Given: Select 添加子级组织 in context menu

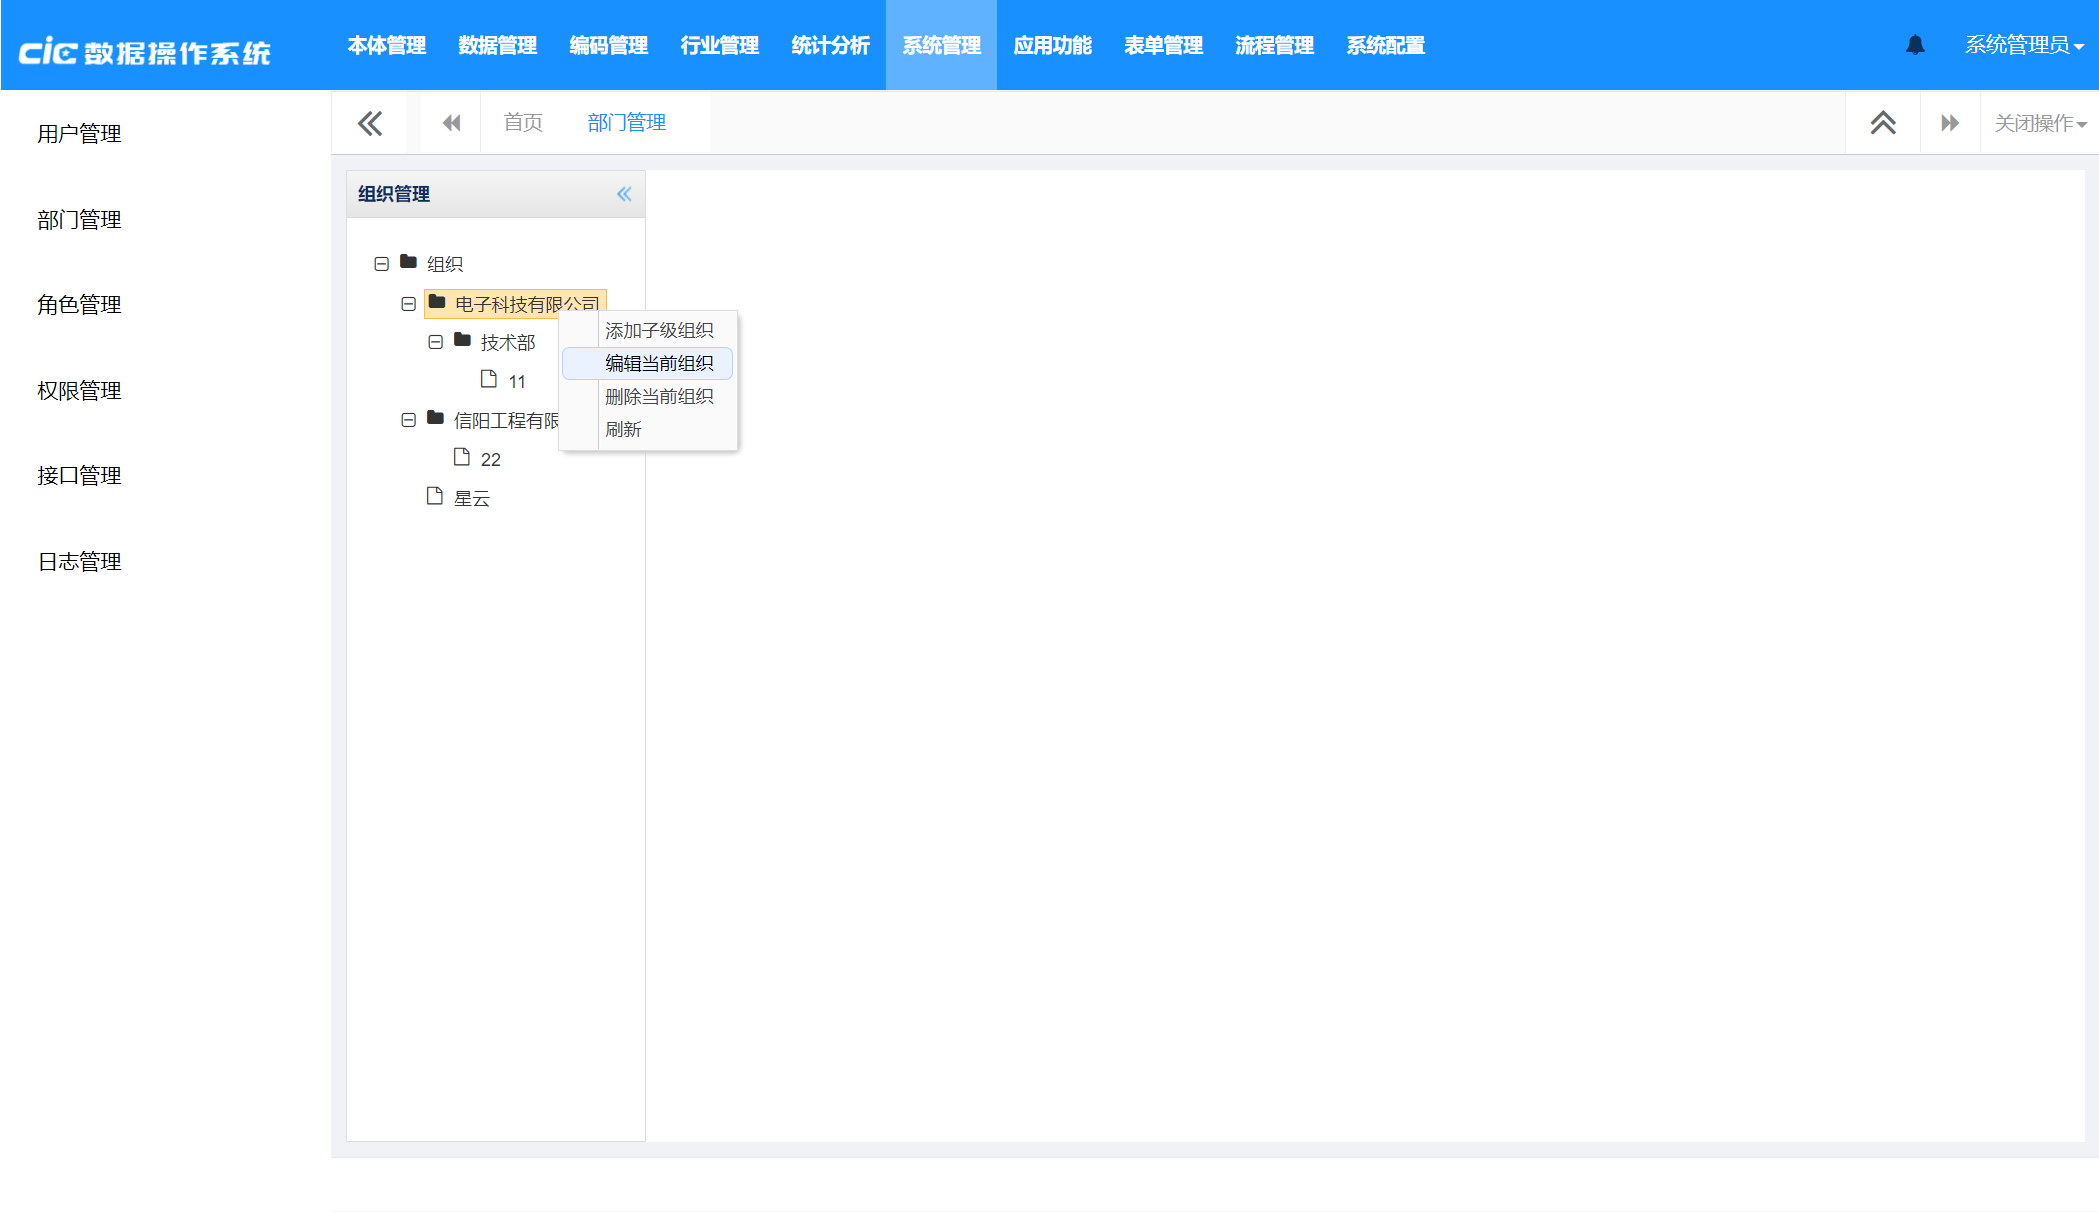Looking at the screenshot, I should [658, 330].
